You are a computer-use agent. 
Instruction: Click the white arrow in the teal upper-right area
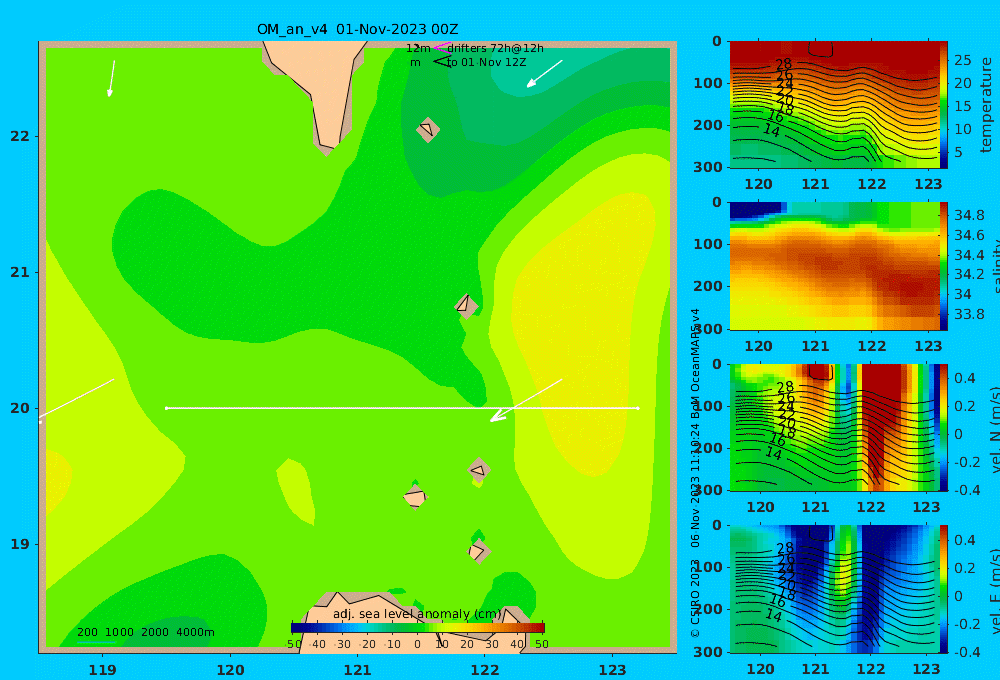[544, 74]
